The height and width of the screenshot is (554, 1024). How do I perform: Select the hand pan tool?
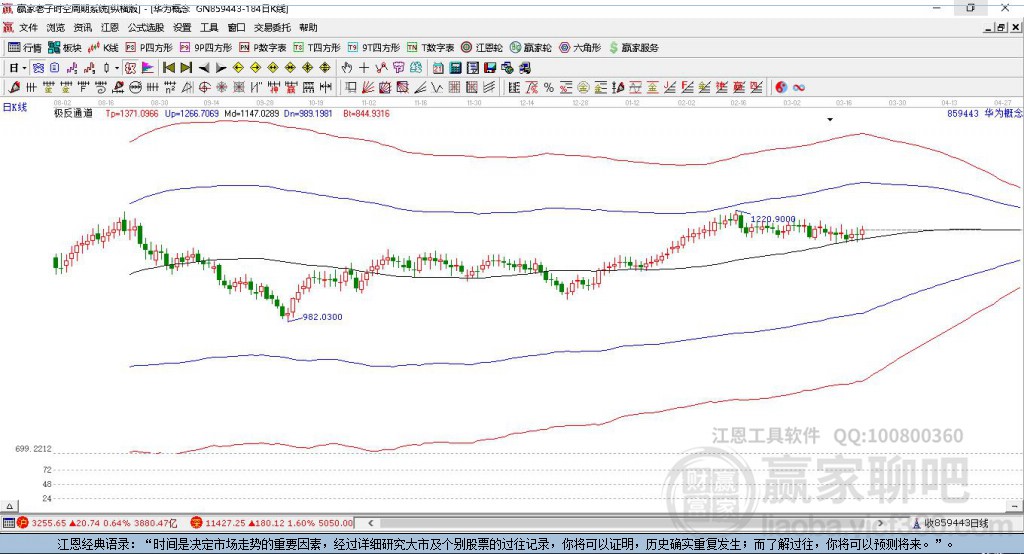(x=347, y=68)
